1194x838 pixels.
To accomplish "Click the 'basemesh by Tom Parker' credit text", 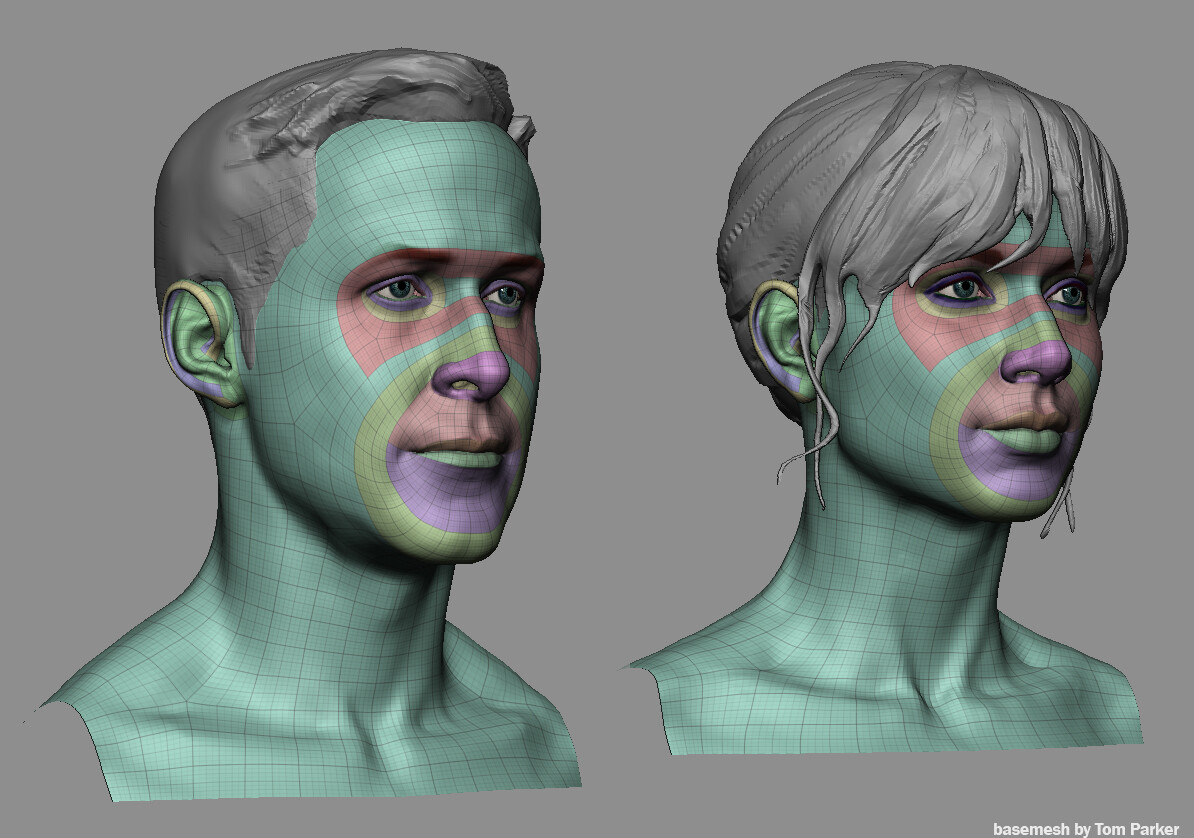I will tap(1085, 828).
